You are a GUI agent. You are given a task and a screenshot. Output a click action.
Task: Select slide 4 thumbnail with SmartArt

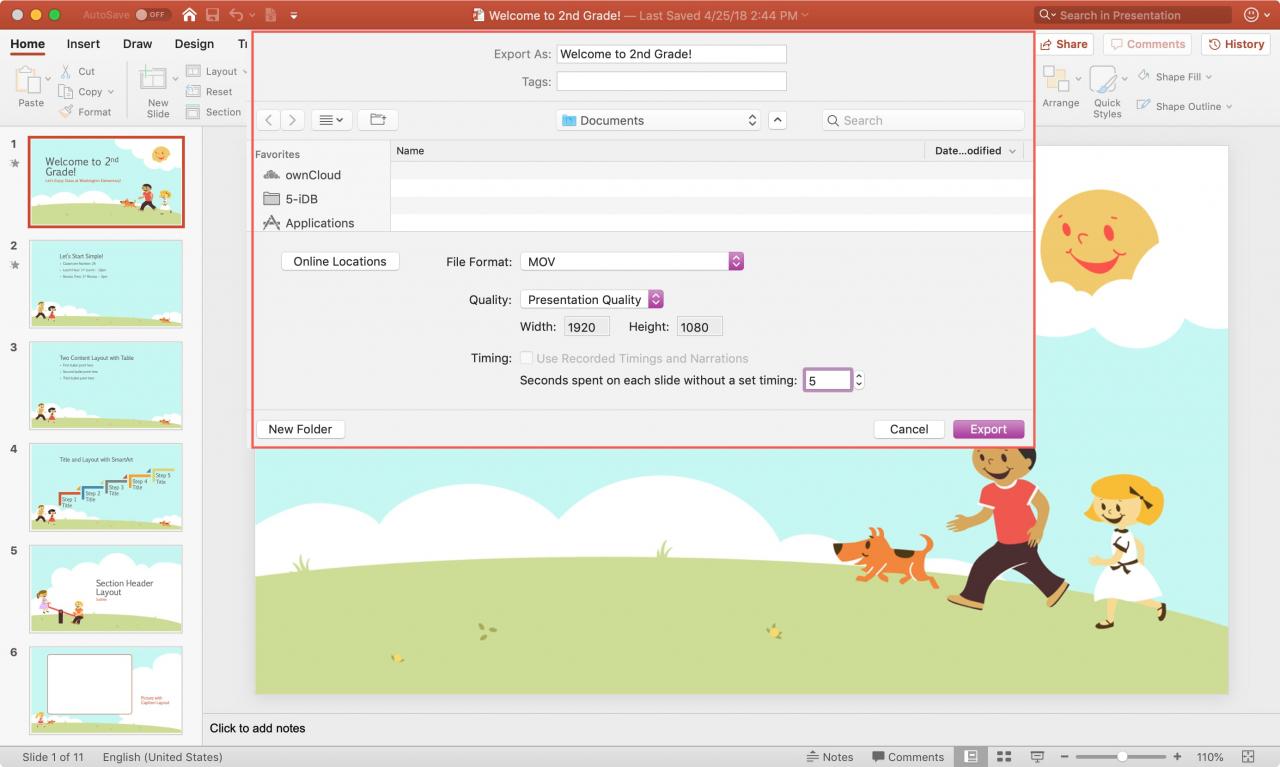[x=106, y=487]
